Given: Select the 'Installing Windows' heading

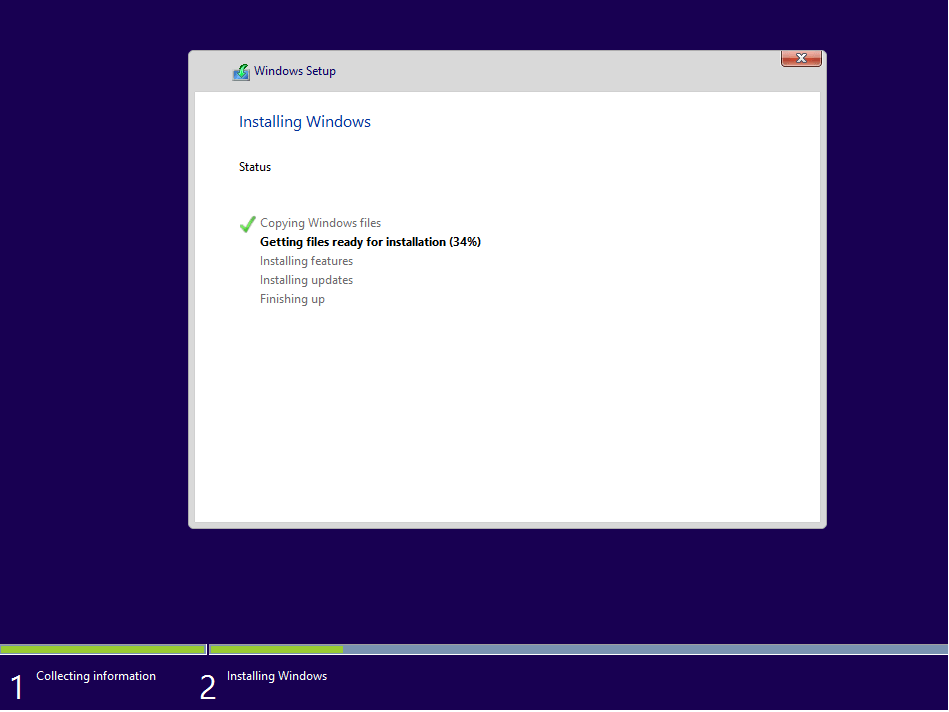Looking at the screenshot, I should (x=304, y=122).
